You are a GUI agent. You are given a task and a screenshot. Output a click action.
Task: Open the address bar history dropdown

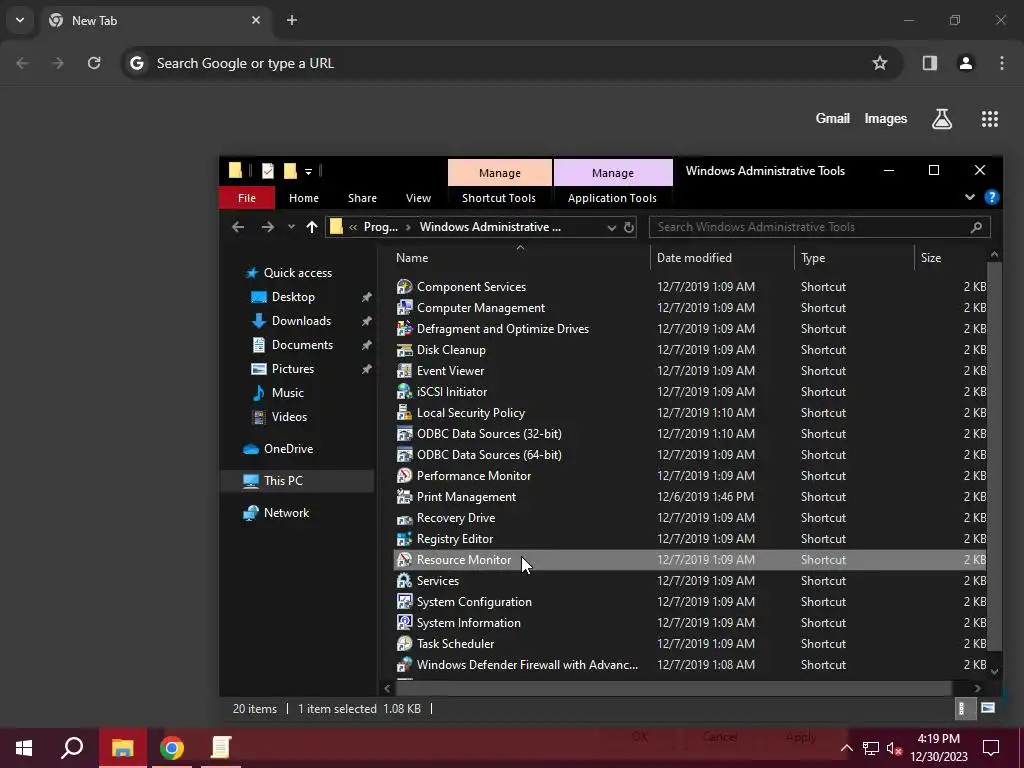pyautogui.click(x=611, y=227)
